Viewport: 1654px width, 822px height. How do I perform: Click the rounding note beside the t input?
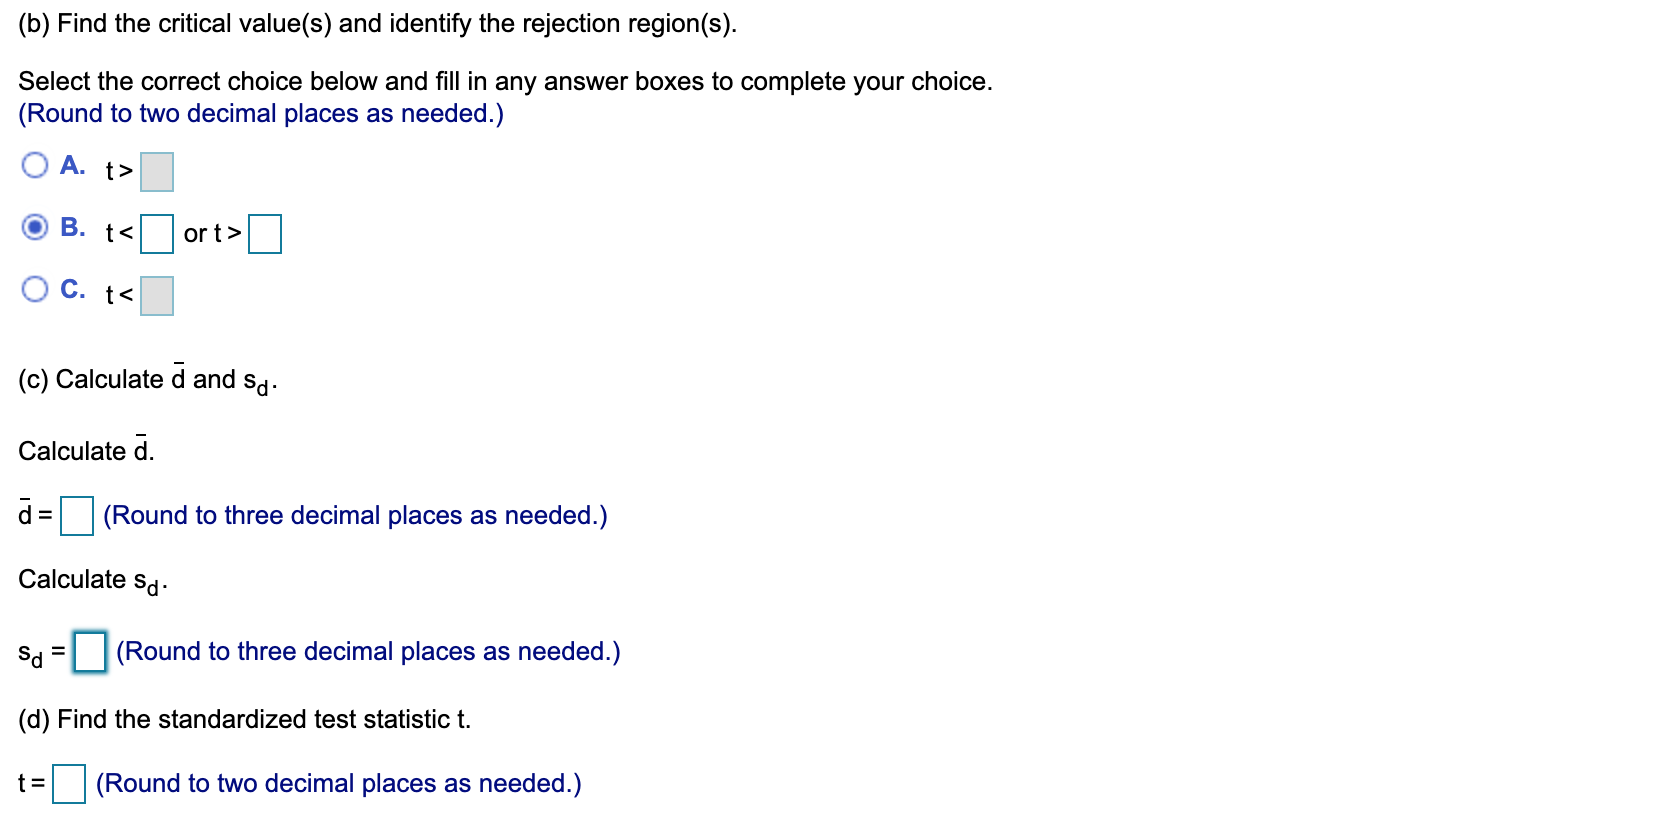pos(337,784)
